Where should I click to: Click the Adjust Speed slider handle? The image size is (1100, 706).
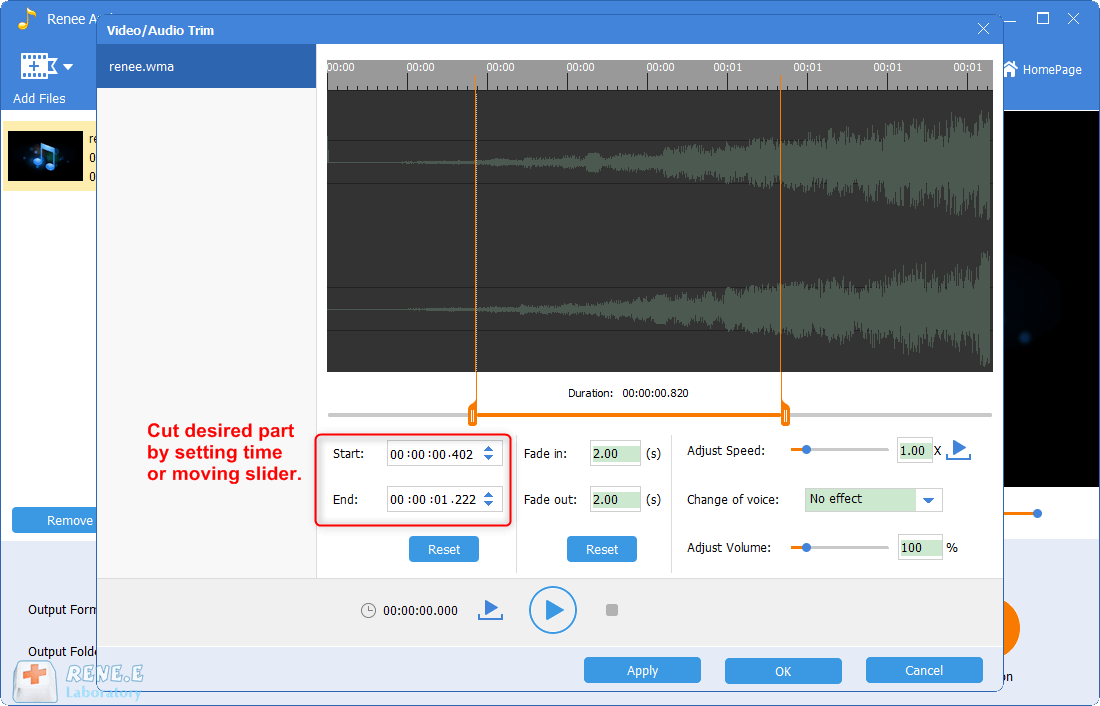tap(807, 450)
